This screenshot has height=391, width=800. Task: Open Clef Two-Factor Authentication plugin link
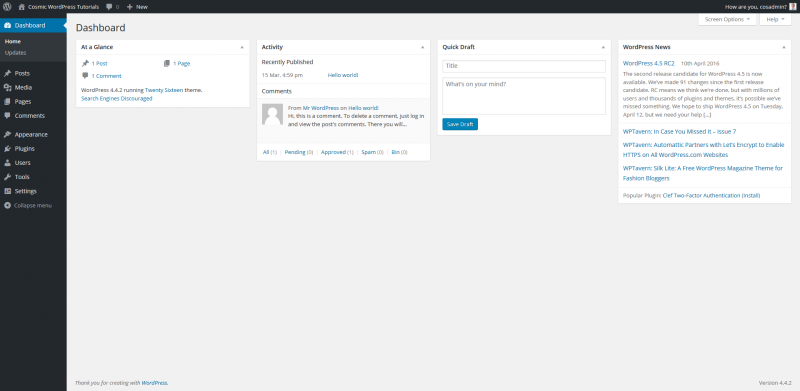(701, 196)
